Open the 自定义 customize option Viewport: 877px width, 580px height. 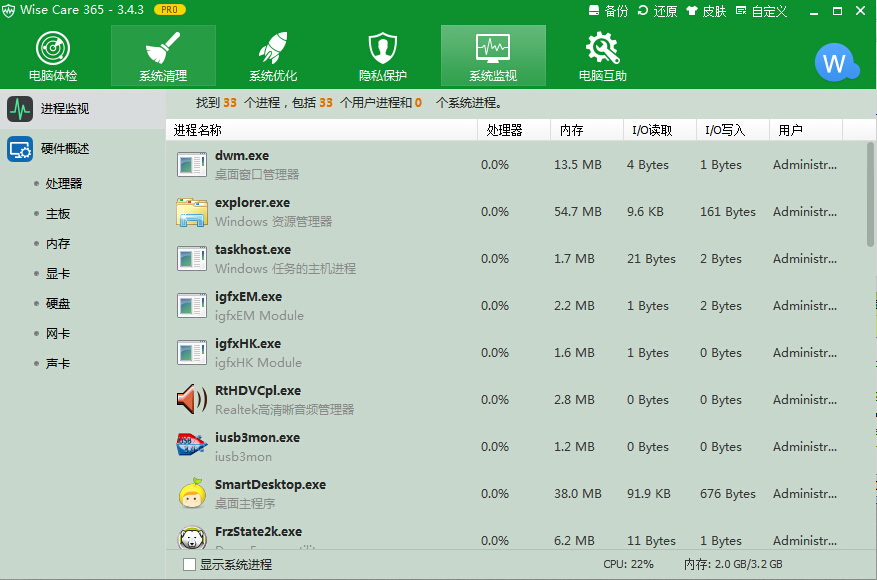(x=762, y=11)
